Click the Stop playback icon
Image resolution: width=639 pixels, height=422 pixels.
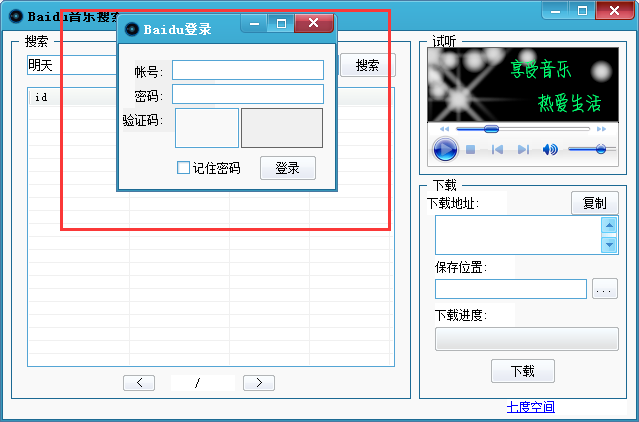tap(470, 150)
